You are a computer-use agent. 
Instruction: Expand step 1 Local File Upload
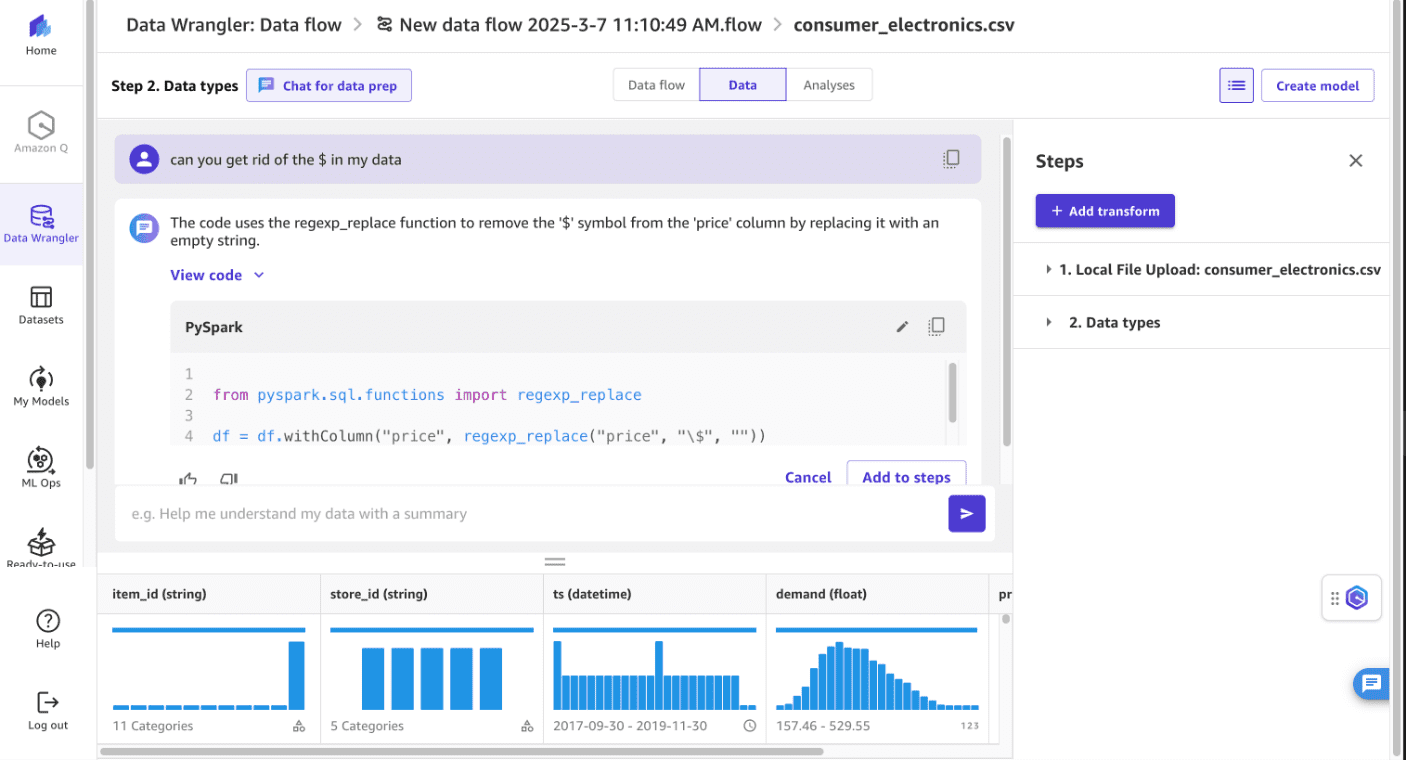tap(1048, 269)
